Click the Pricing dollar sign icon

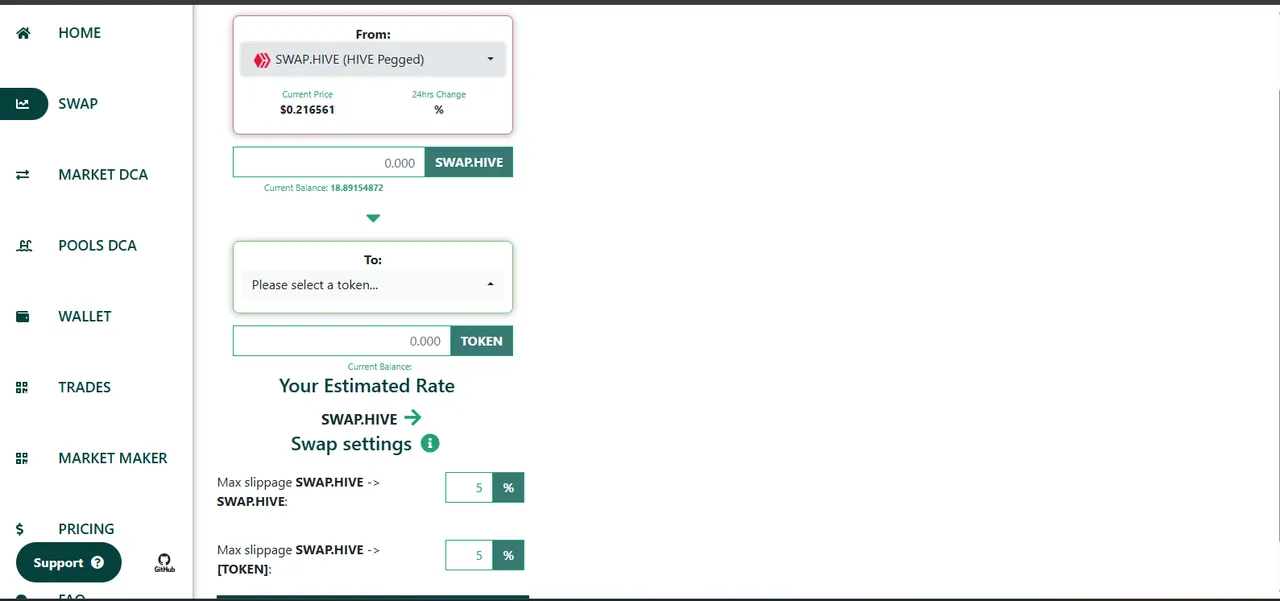point(20,529)
